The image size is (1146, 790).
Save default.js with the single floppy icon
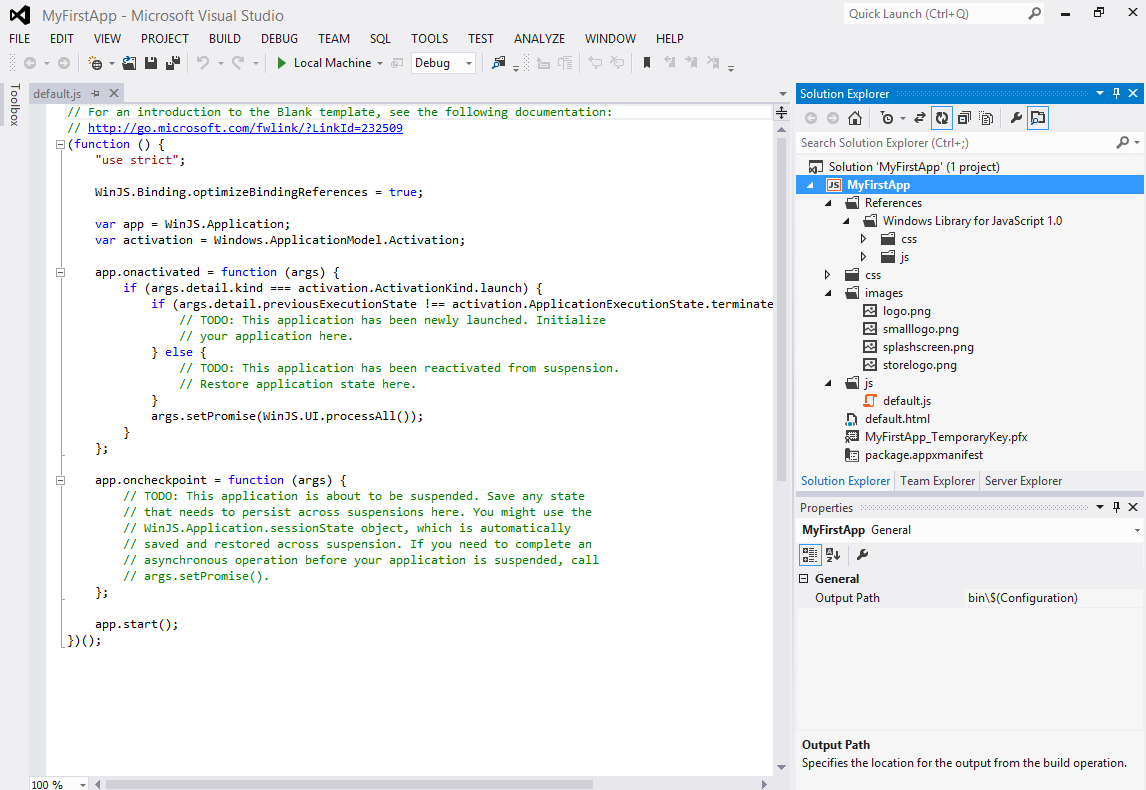pos(151,64)
